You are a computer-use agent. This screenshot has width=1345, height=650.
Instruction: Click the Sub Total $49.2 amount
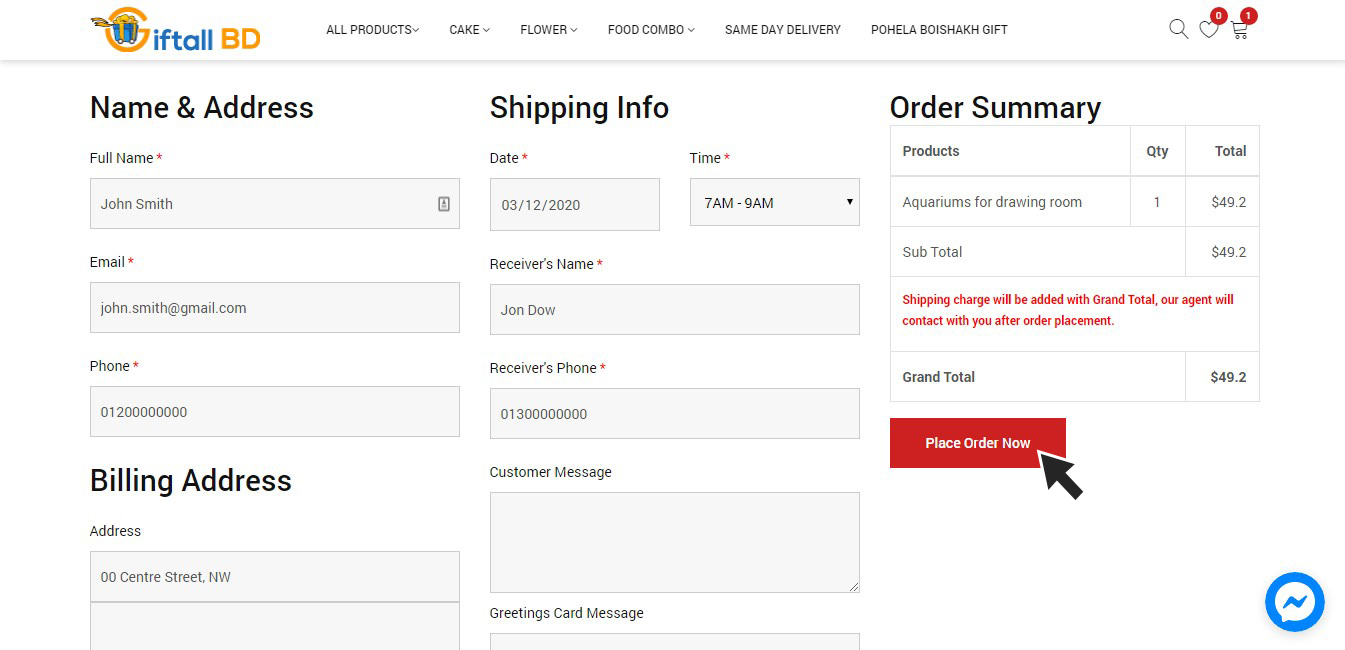point(1228,252)
